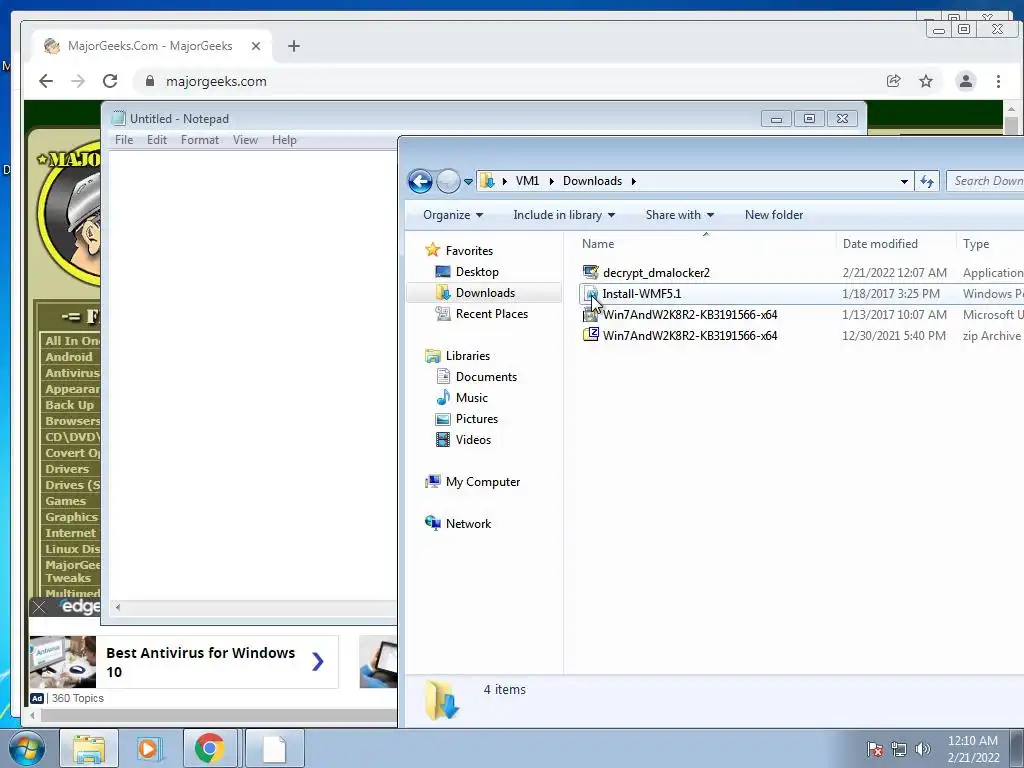1024x768 pixels.
Task: Click Explorer refresh button
Action: pyautogui.click(x=927, y=182)
